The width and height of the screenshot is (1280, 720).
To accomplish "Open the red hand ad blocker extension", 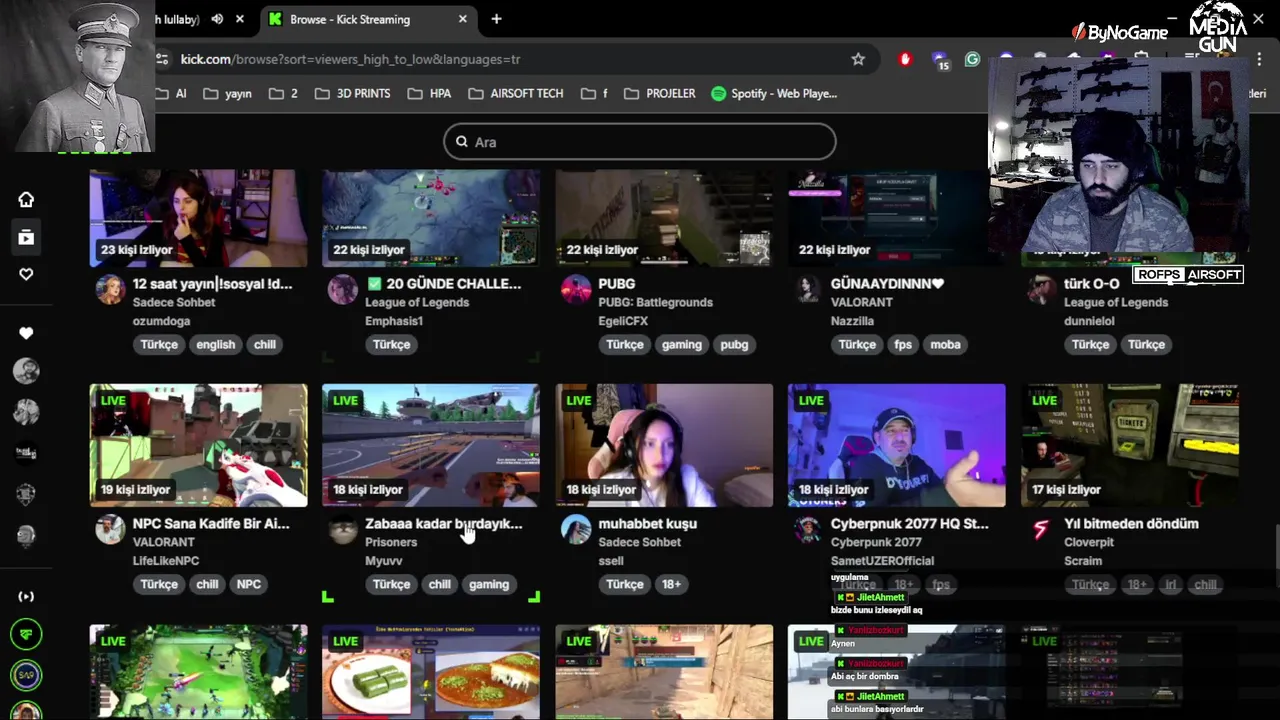I will pos(905,59).
